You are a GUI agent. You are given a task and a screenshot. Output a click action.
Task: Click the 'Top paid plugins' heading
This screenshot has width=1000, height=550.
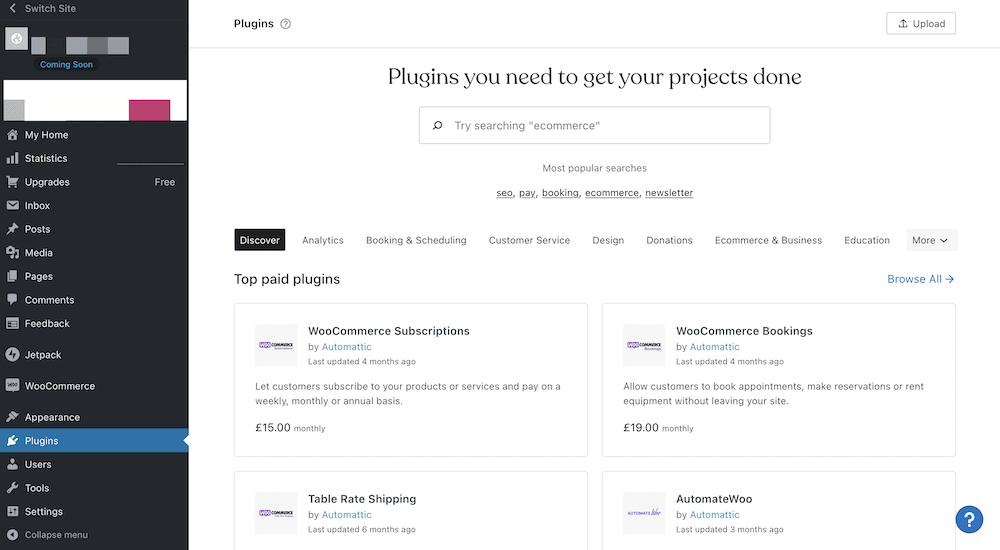click(287, 279)
